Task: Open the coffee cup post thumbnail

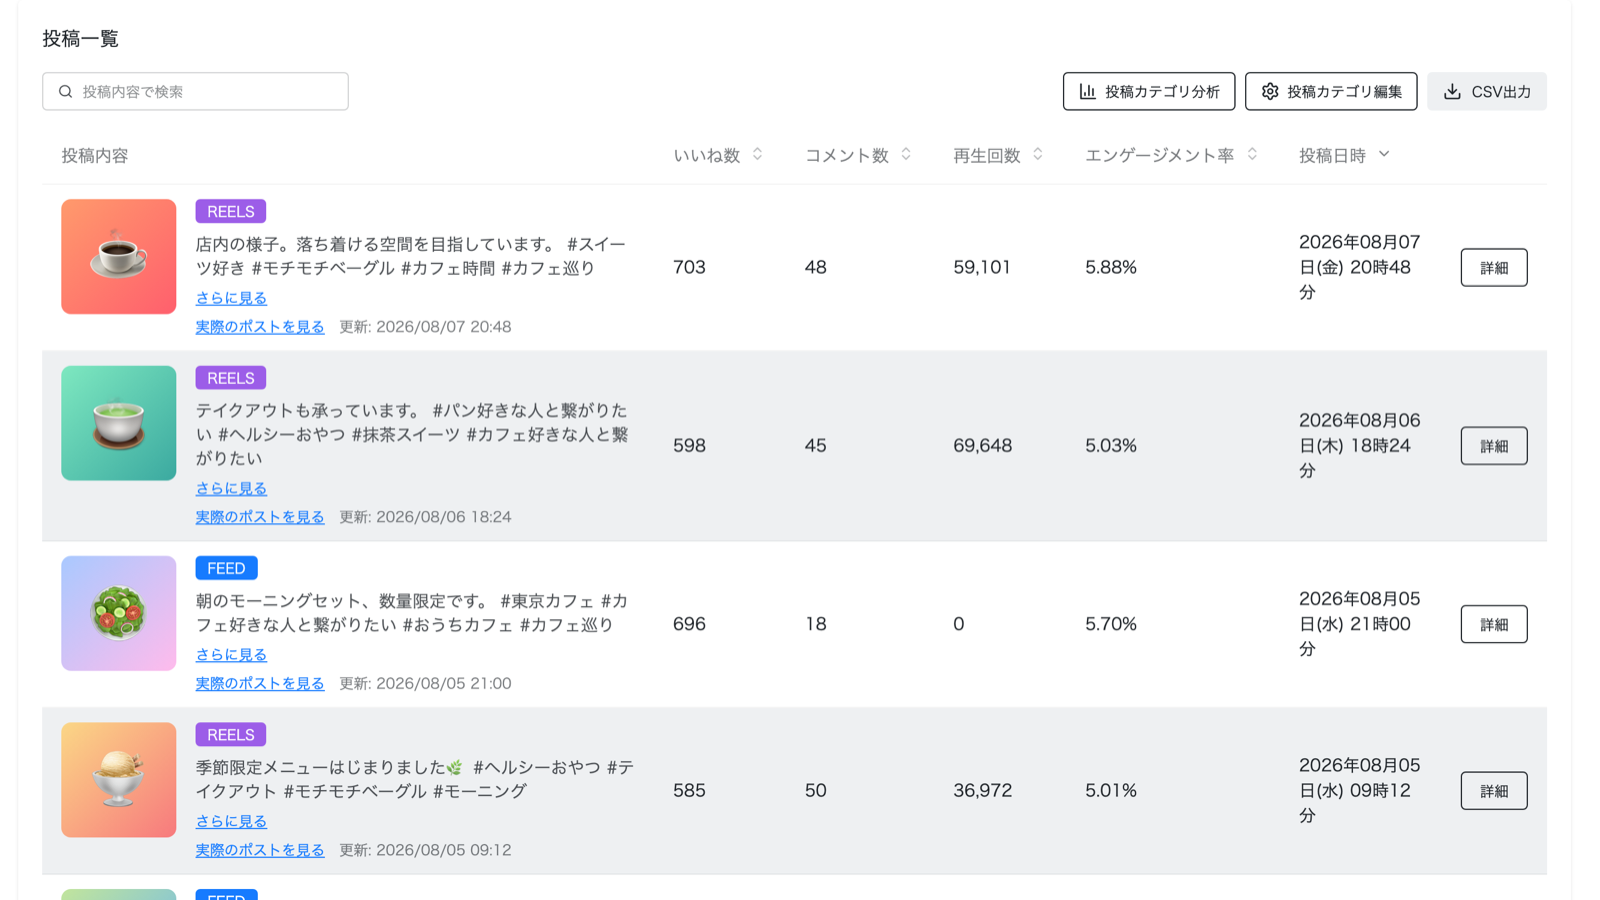Action: pos(118,257)
